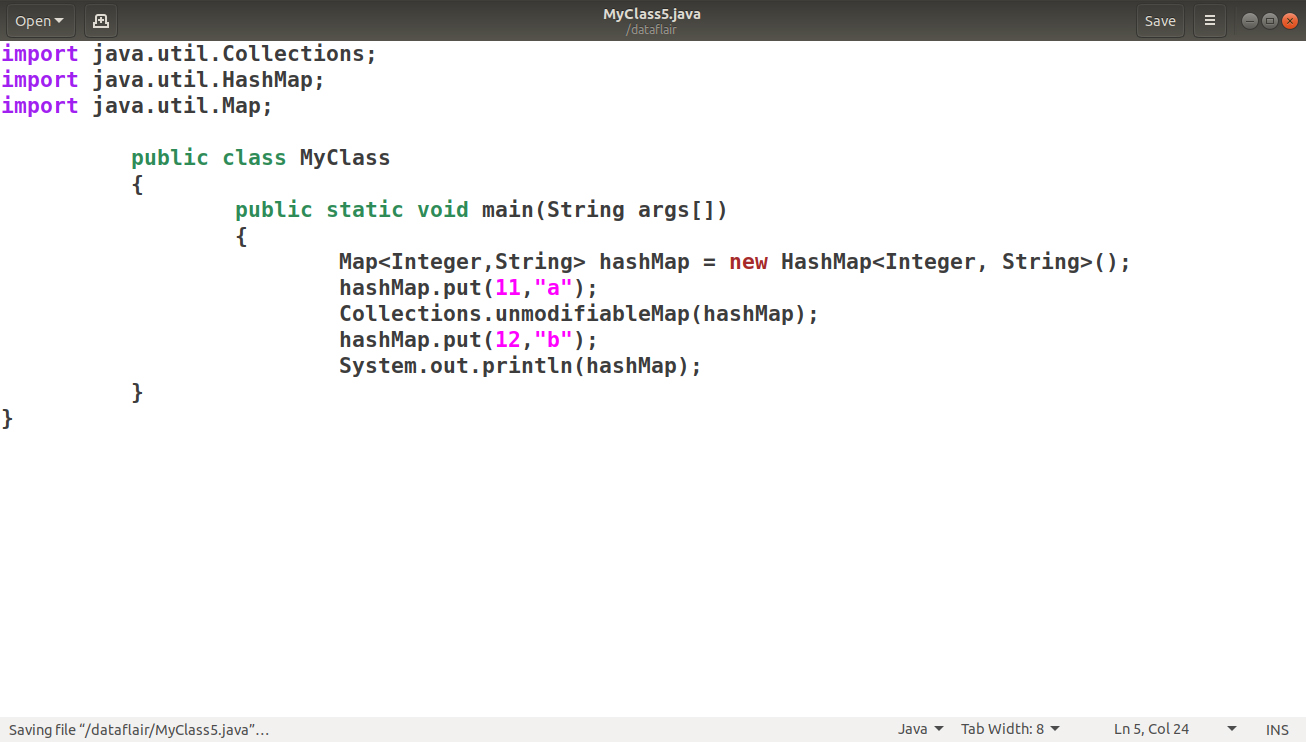Create a new document with header icon
The width and height of the screenshot is (1306, 742).
coord(100,20)
